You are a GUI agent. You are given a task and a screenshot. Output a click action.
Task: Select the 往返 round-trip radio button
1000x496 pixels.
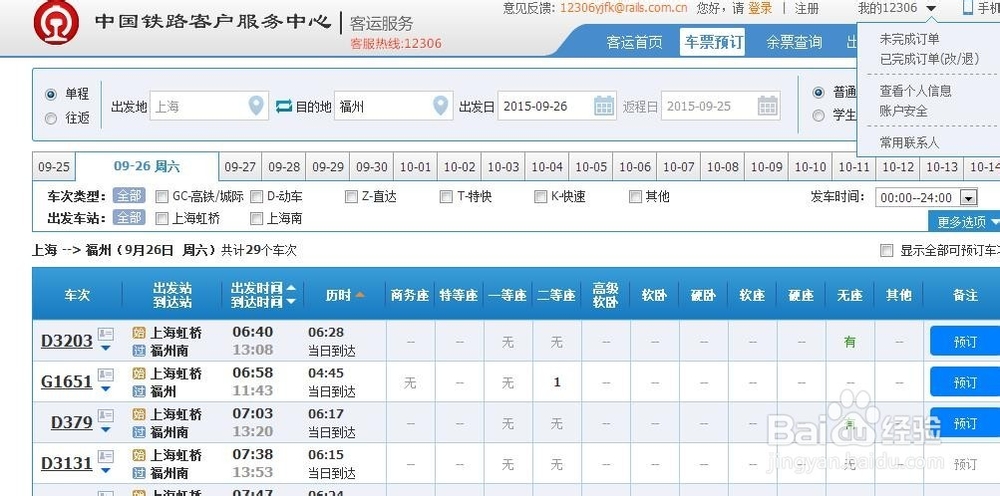(51, 119)
